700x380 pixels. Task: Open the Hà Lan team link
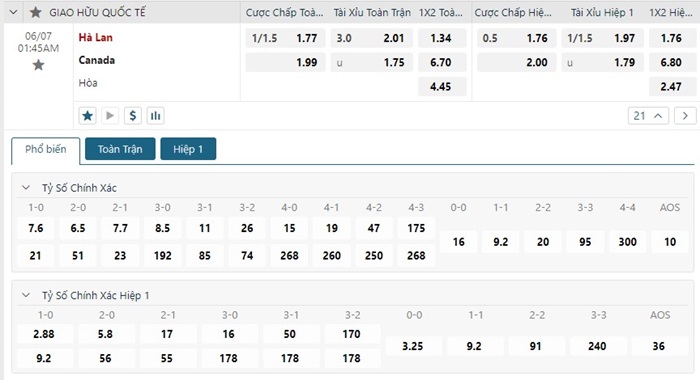tap(96, 38)
